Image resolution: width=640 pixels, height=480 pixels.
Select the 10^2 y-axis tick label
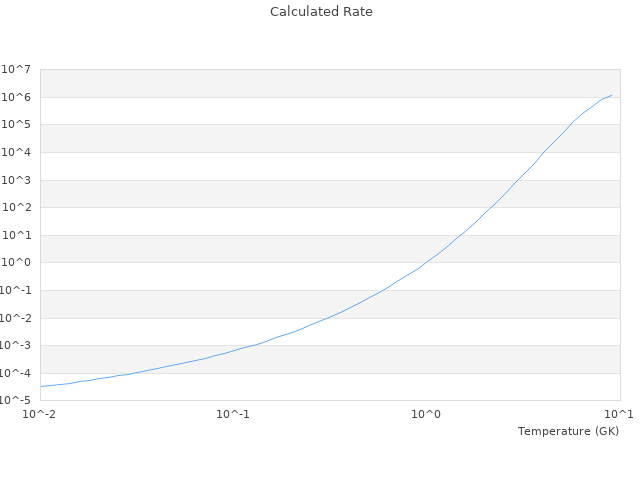18,208
